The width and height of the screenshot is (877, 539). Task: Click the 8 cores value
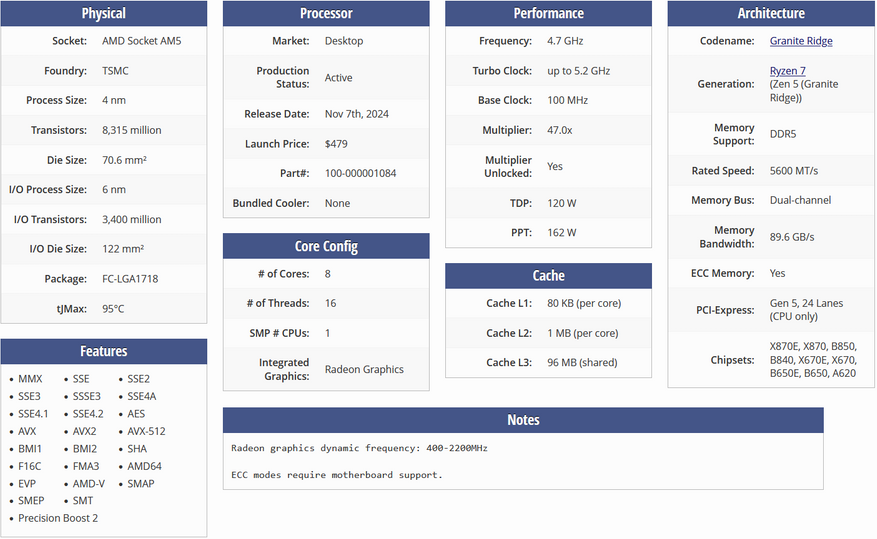(328, 274)
